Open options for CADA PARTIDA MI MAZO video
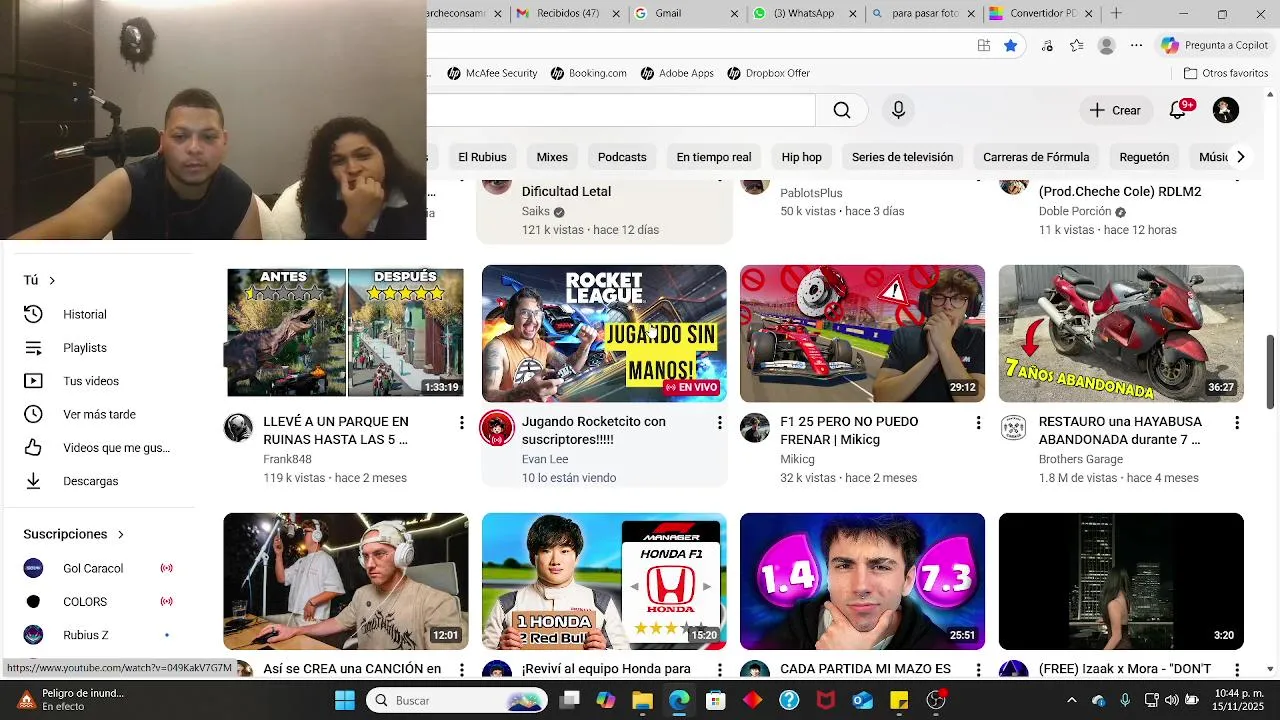The width and height of the screenshot is (1280, 720). tap(978, 670)
